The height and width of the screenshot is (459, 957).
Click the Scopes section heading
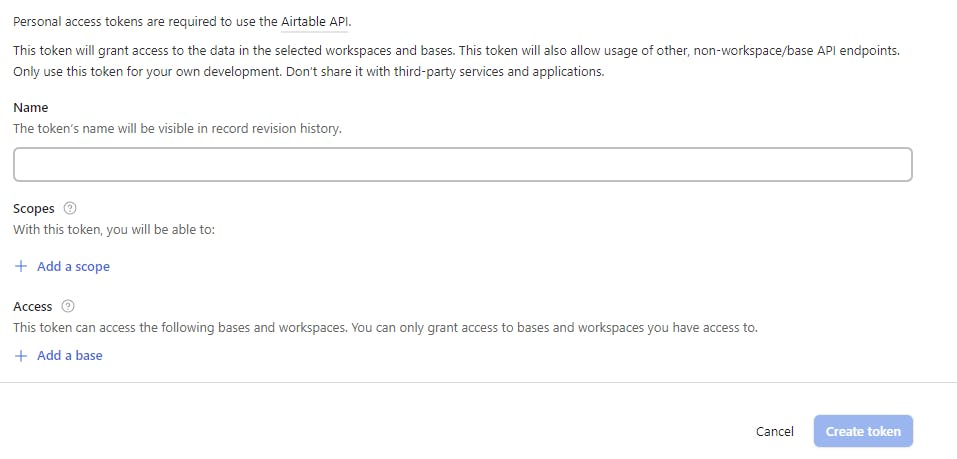[x=34, y=209]
